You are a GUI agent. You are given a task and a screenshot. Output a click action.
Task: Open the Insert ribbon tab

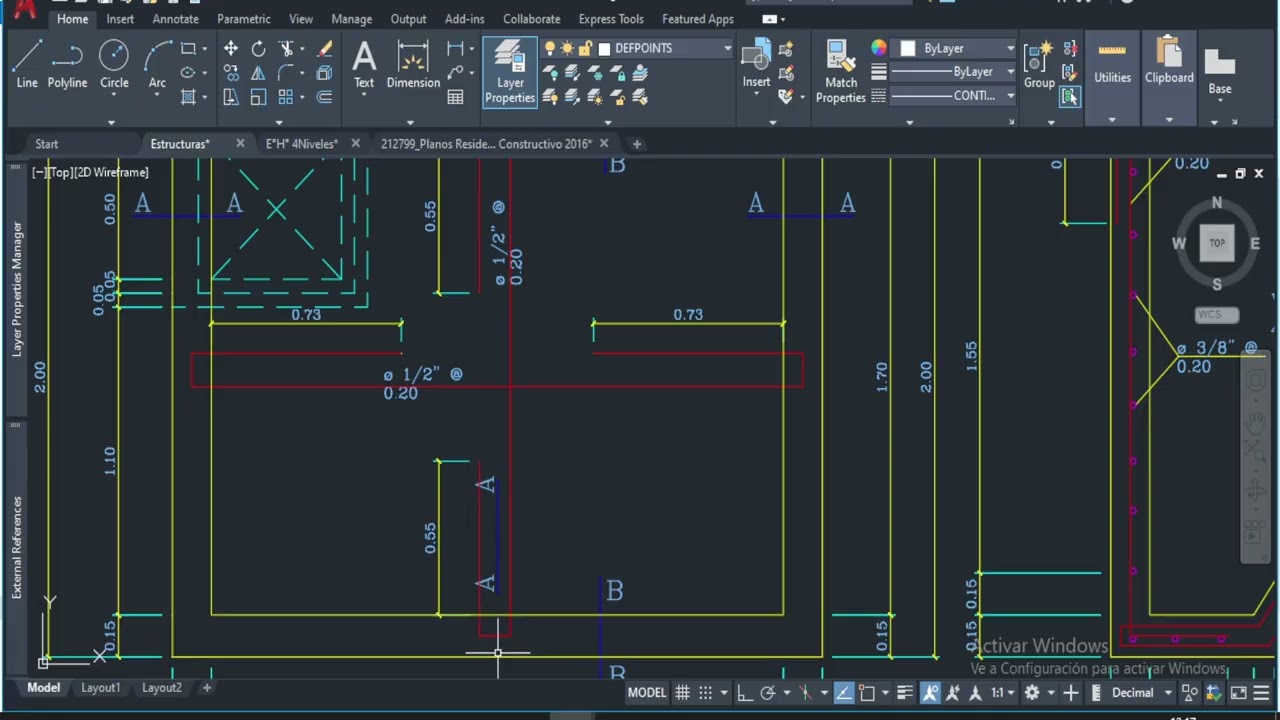click(120, 19)
